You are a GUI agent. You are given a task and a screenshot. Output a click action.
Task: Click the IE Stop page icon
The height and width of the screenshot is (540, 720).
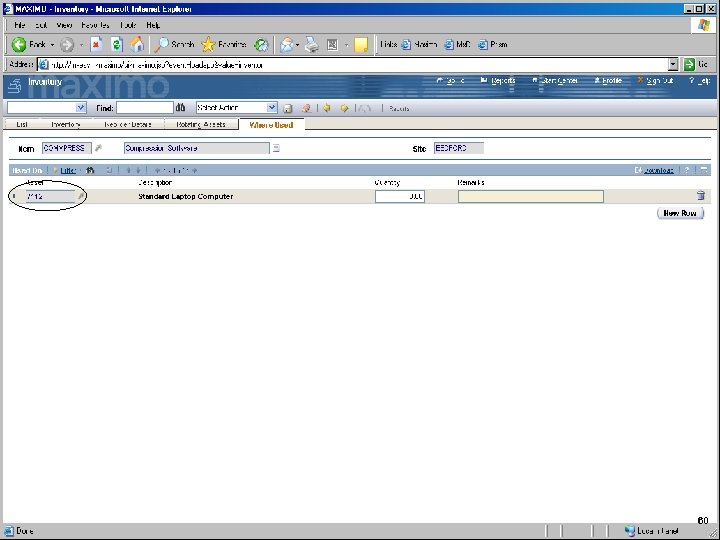point(96,45)
